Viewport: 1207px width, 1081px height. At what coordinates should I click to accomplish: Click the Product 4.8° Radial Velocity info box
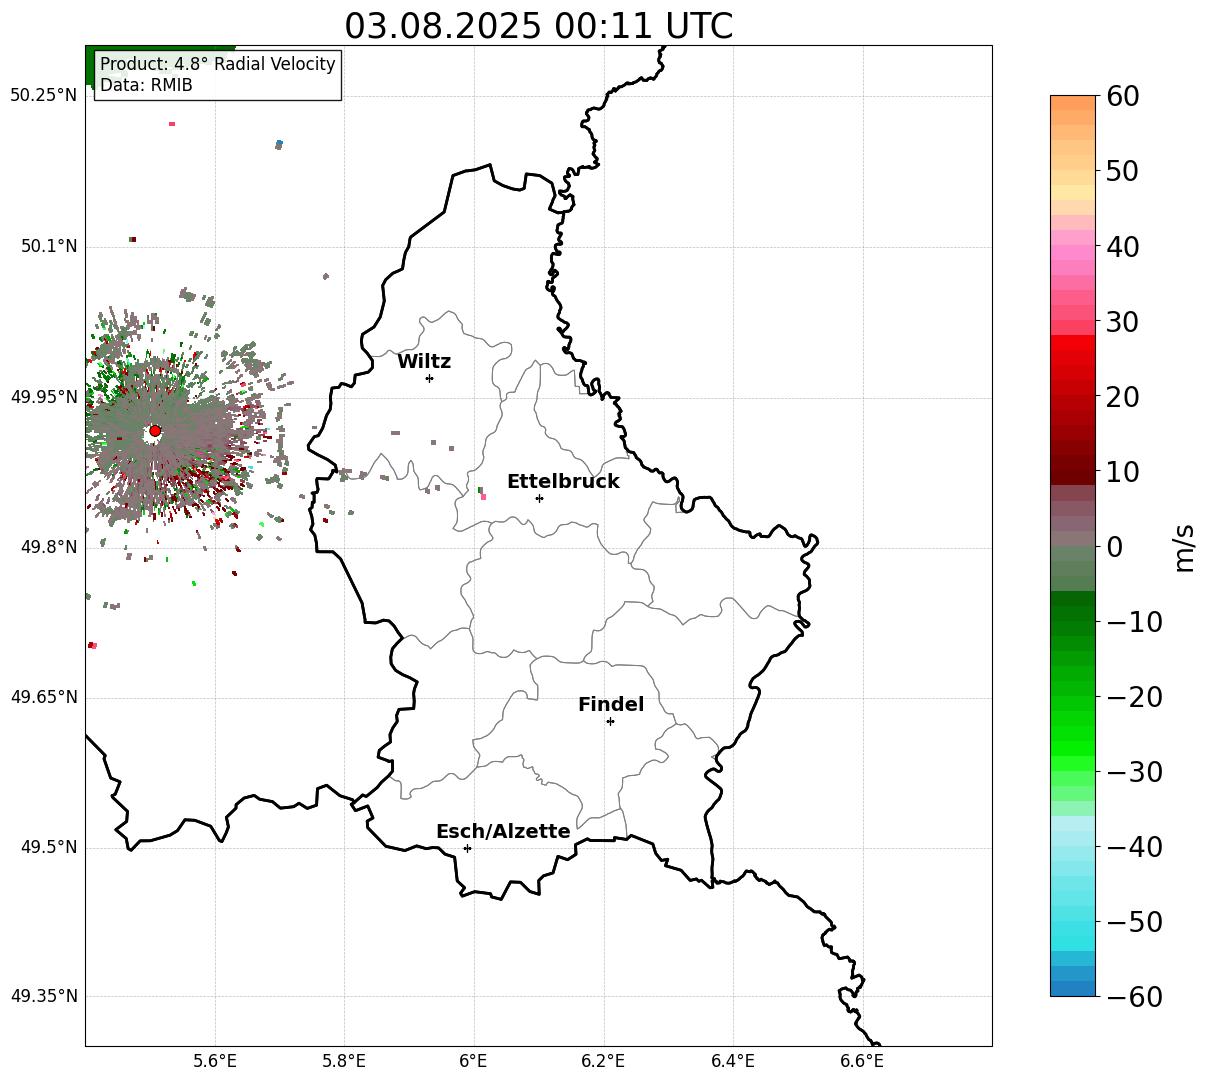[x=218, y=75]
